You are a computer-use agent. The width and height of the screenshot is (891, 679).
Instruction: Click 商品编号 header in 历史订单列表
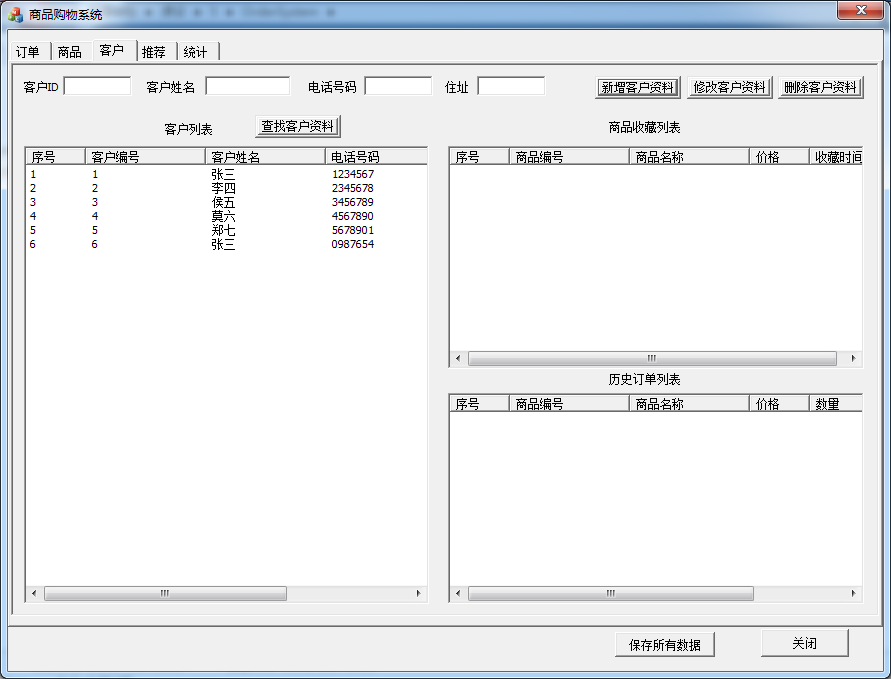coord(569,403)
